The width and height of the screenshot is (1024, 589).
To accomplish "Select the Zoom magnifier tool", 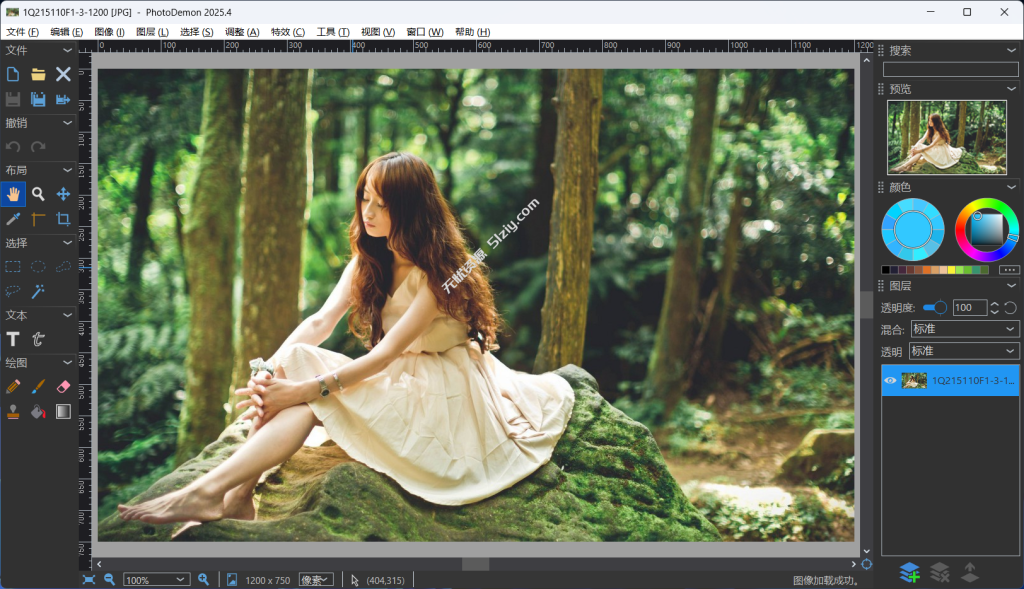I will (x=38, y=194).
